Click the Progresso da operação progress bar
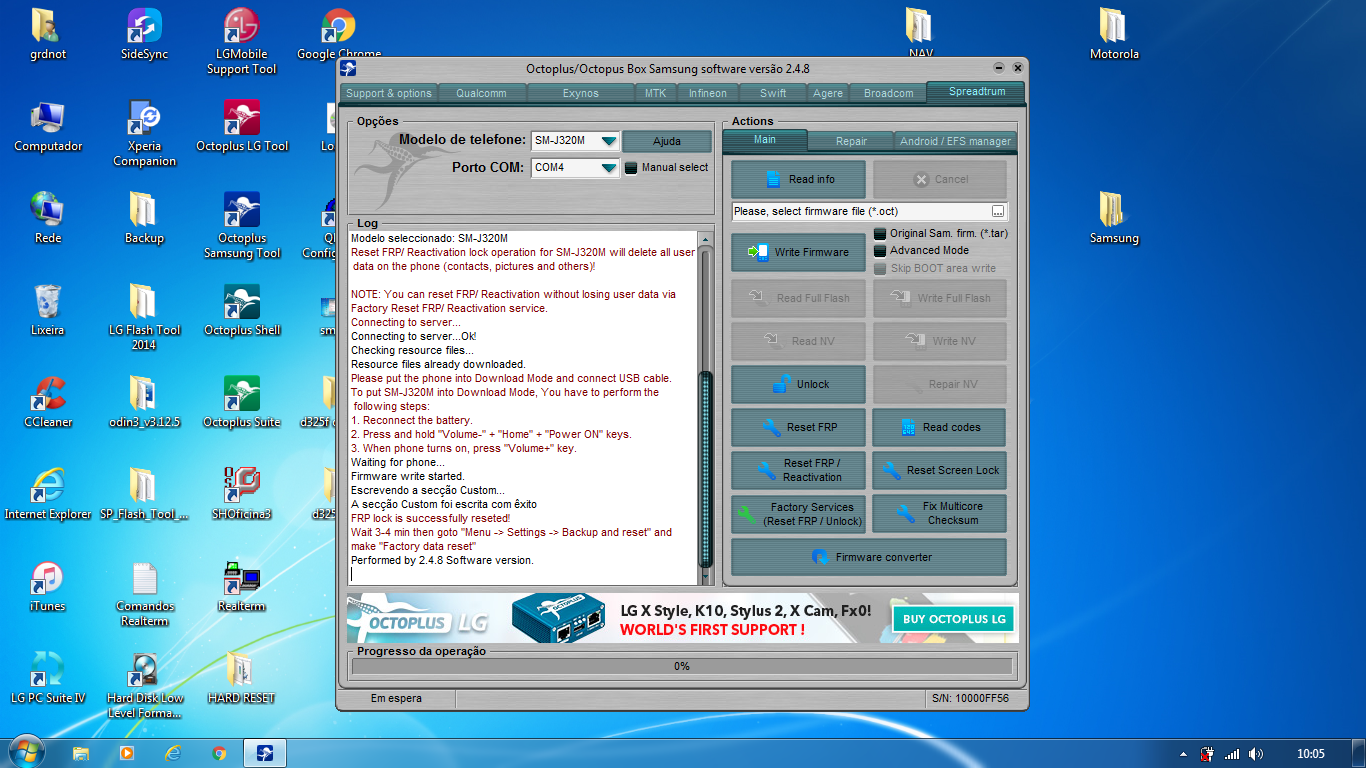Viewport: 1366px width, 768px height. tap(682, 666)
